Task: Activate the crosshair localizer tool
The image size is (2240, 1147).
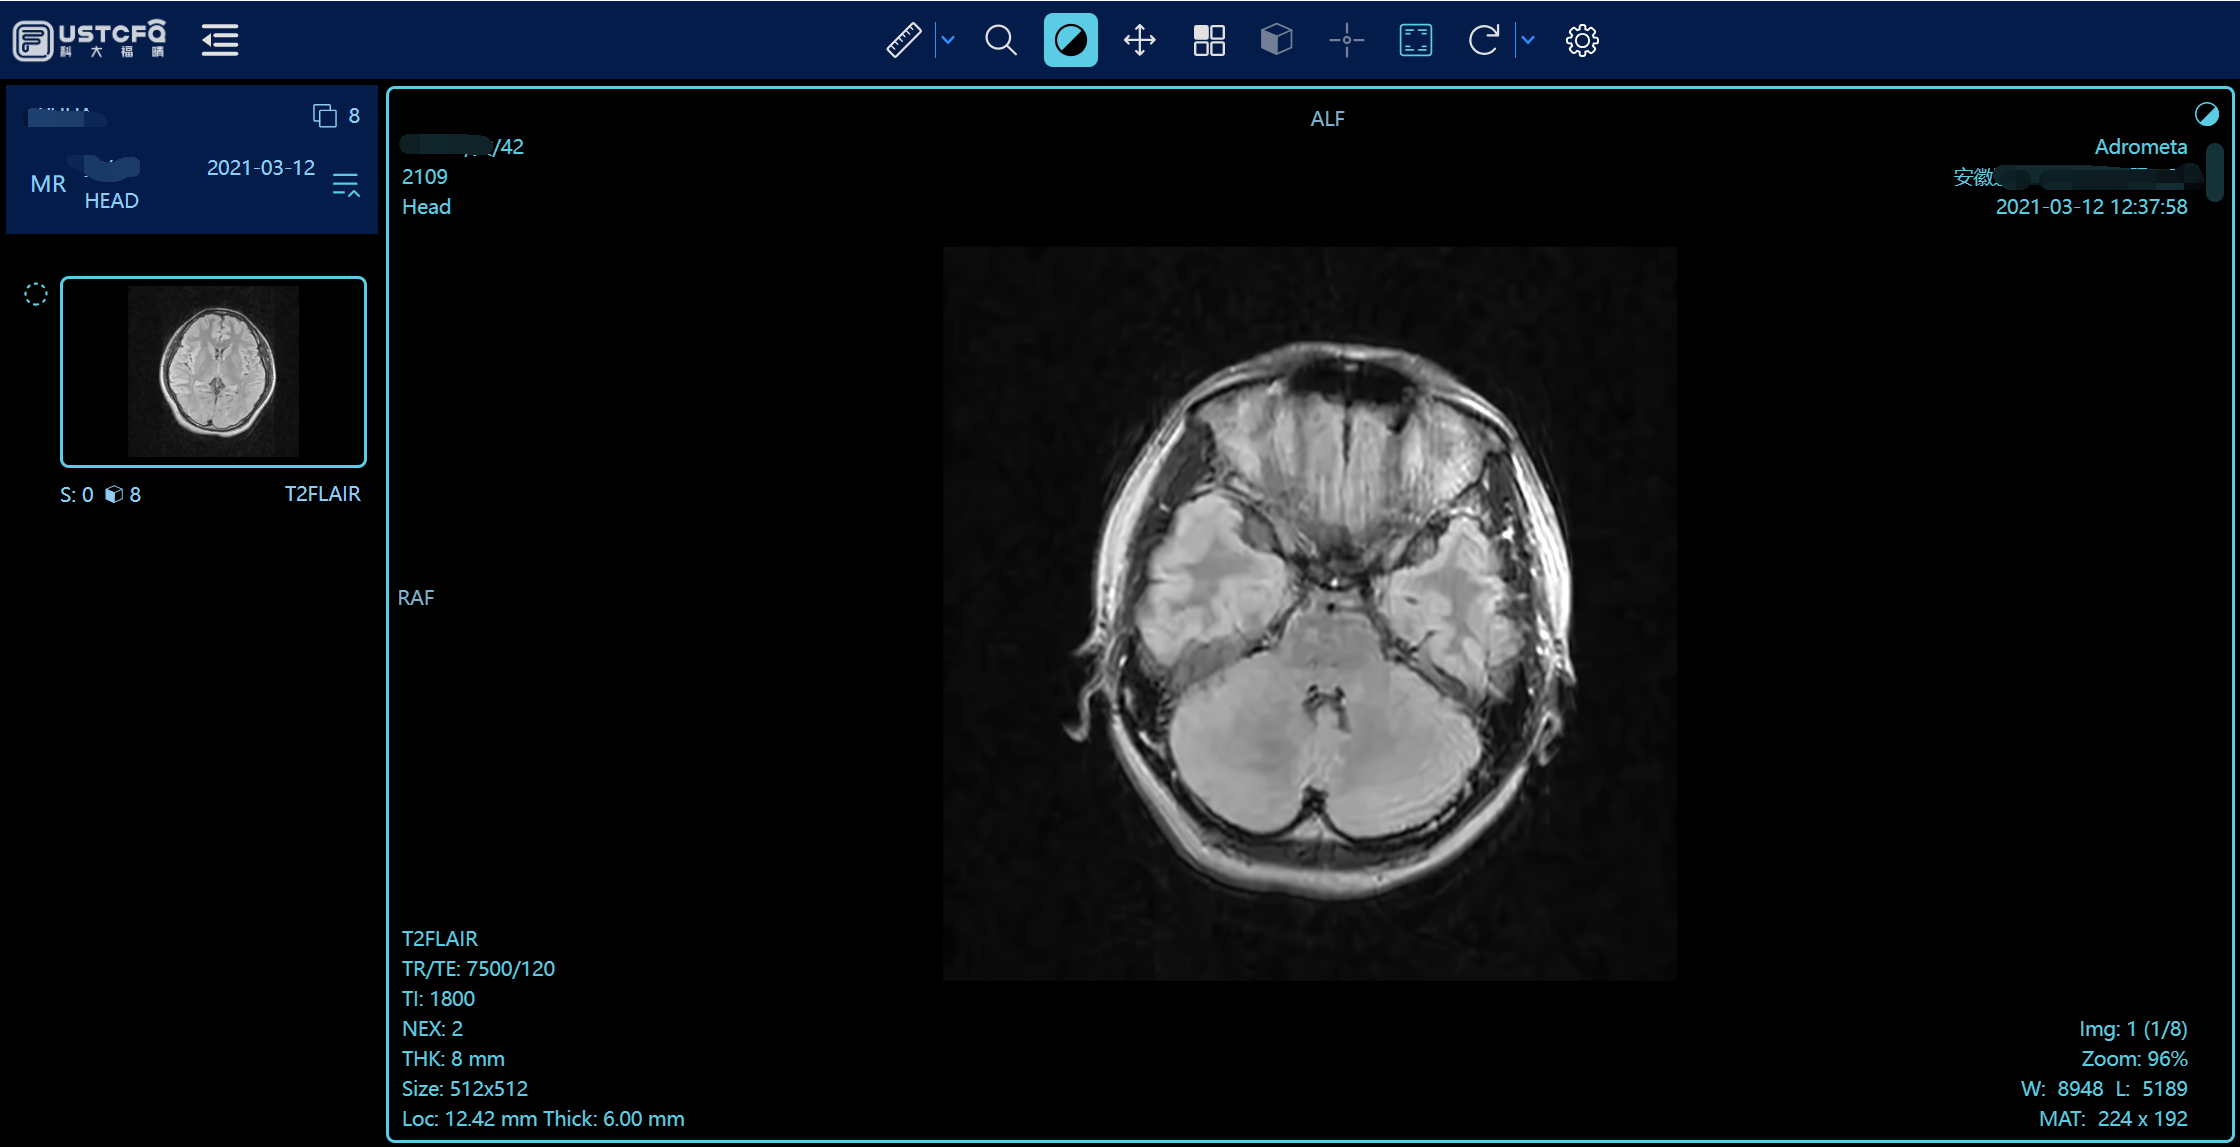Action: pos(1346,40)
